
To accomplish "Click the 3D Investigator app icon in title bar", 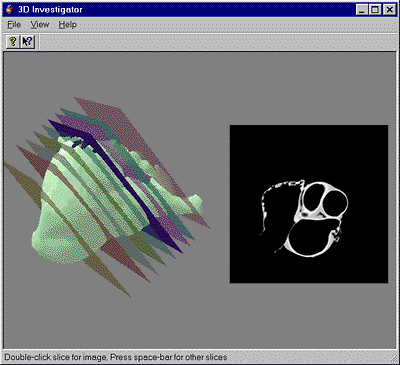I will 9,9.
